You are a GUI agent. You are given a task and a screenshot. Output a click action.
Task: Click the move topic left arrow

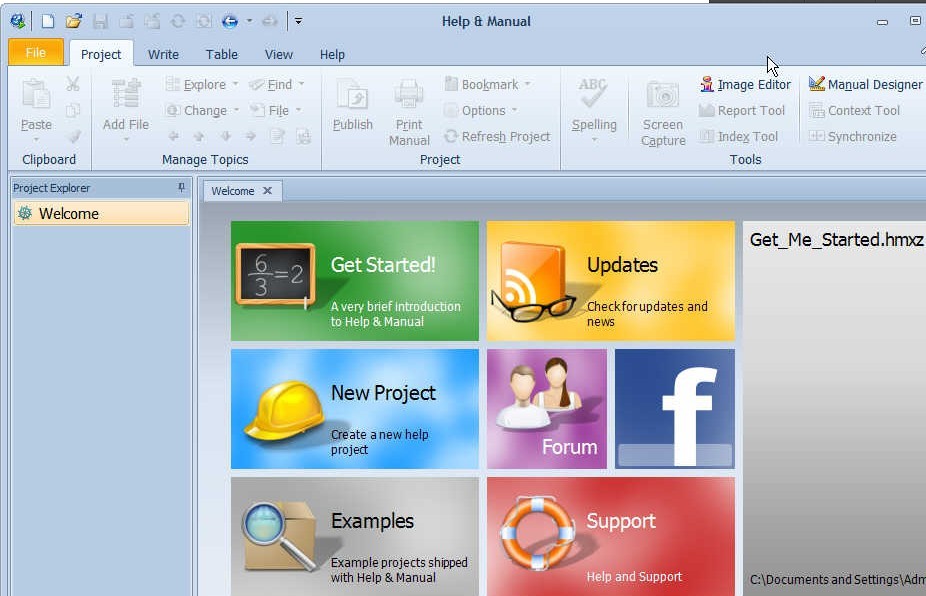coord(173,136)
